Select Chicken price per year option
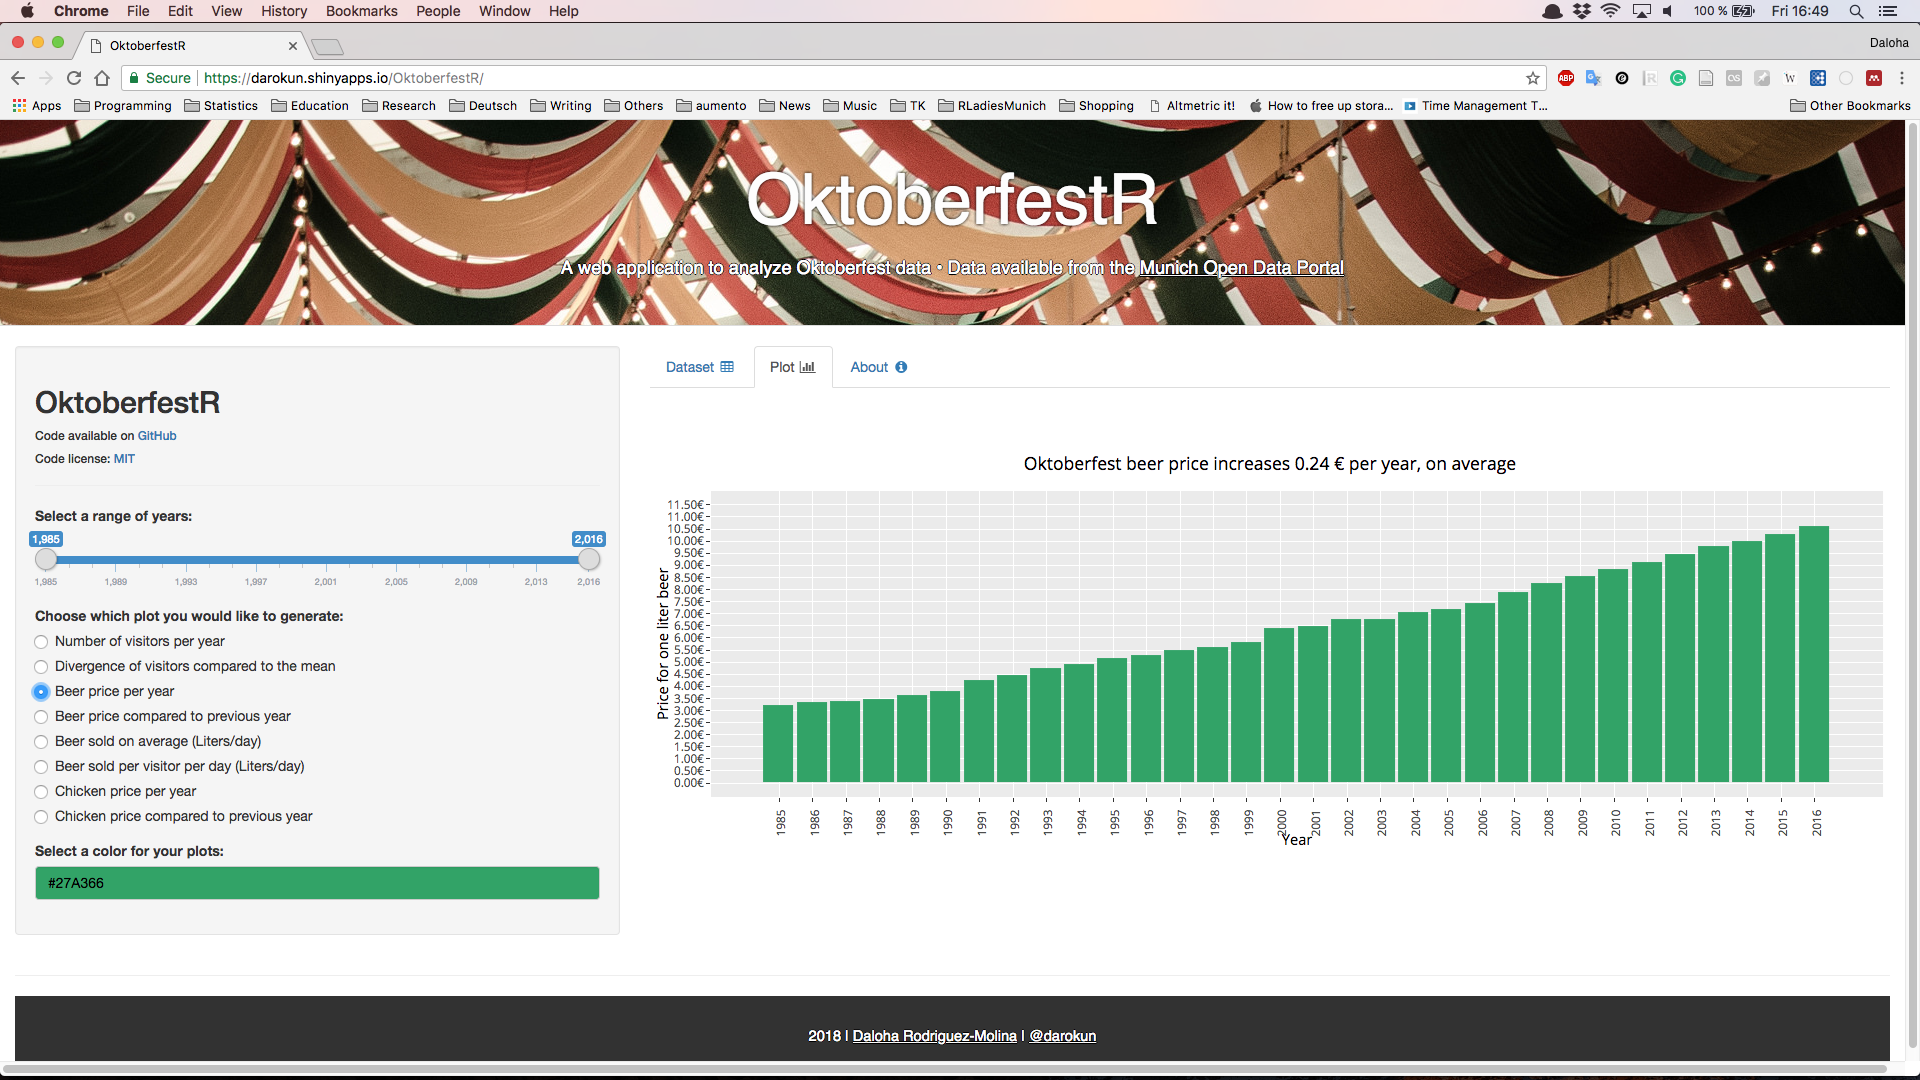Screen dimensions: 1920x1080 pyautogui.click(x=41, y=792)
